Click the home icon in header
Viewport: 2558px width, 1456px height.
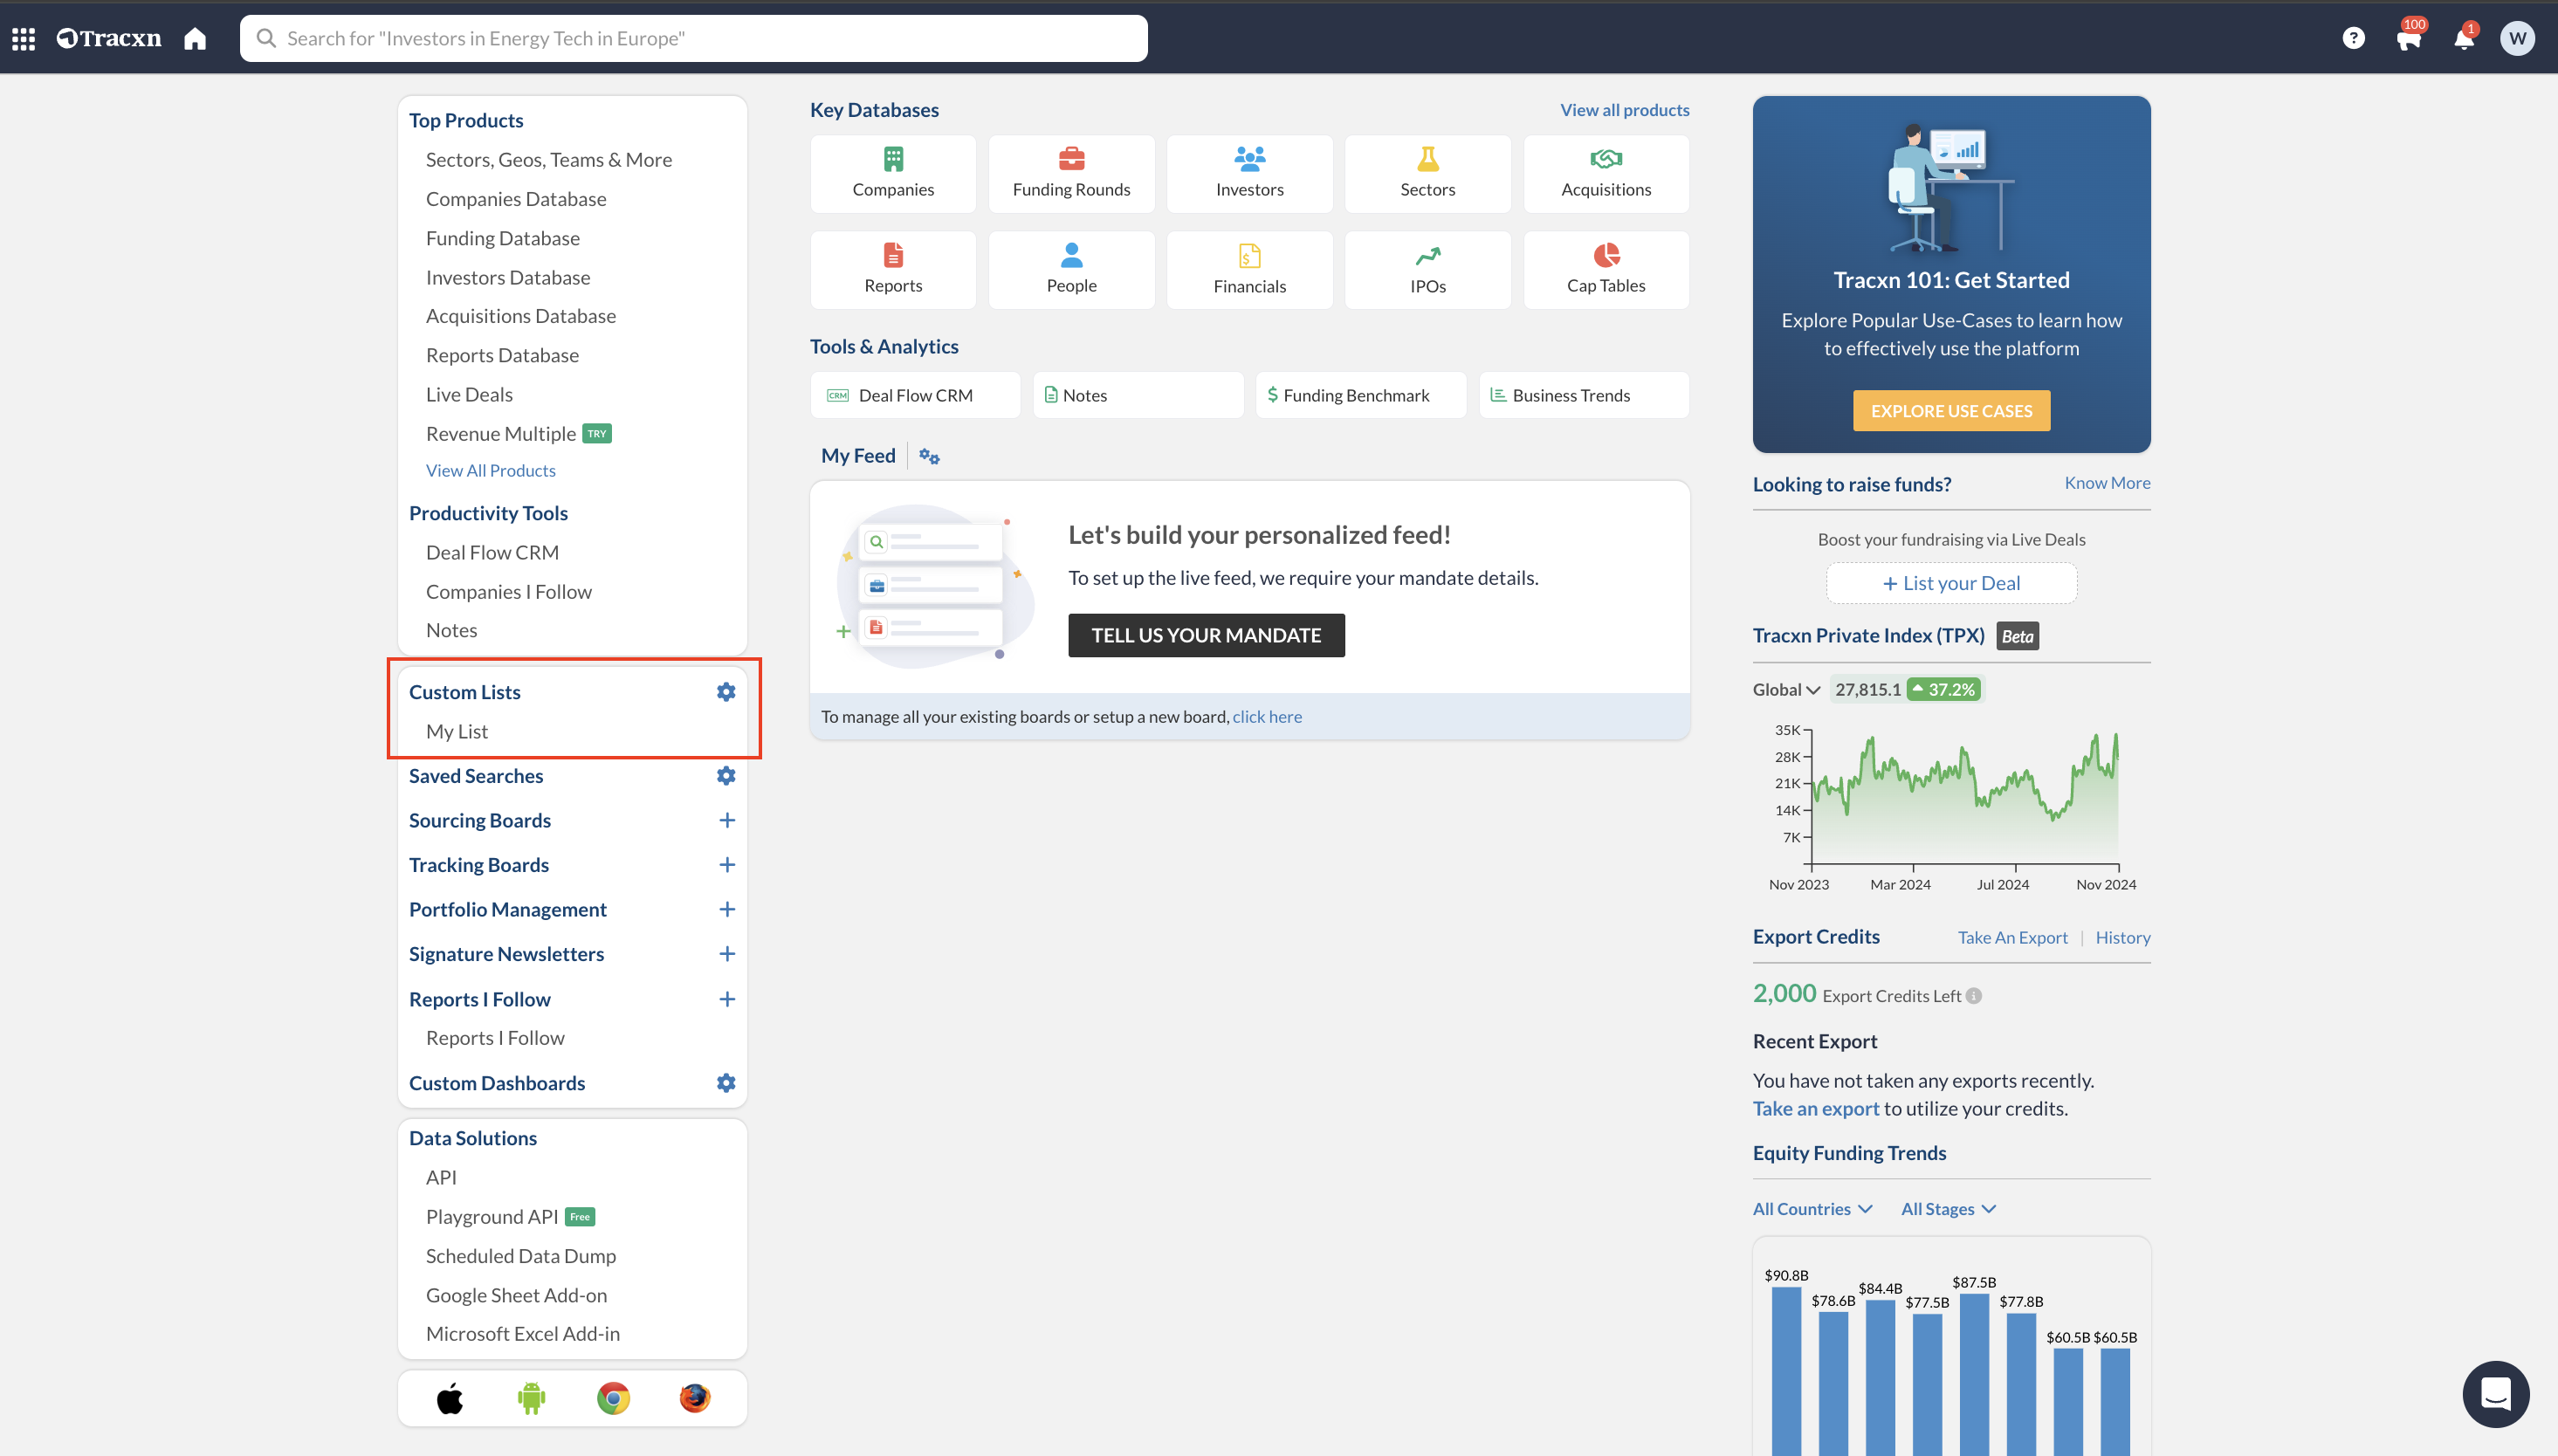(195, 39)
